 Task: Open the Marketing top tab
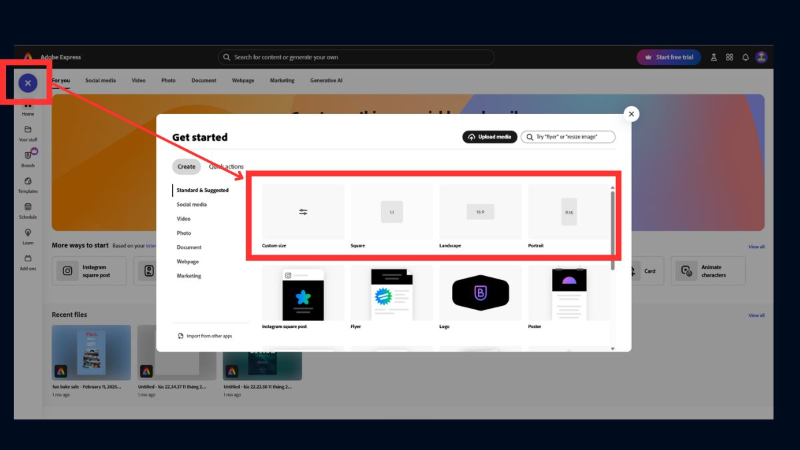click(282, 81)
